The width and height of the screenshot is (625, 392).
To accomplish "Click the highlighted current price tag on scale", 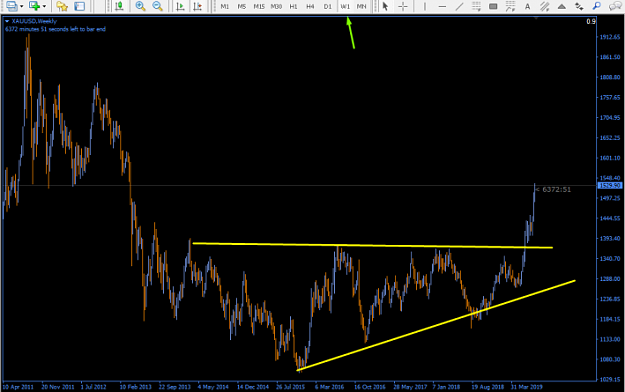I will click(610, 186).
